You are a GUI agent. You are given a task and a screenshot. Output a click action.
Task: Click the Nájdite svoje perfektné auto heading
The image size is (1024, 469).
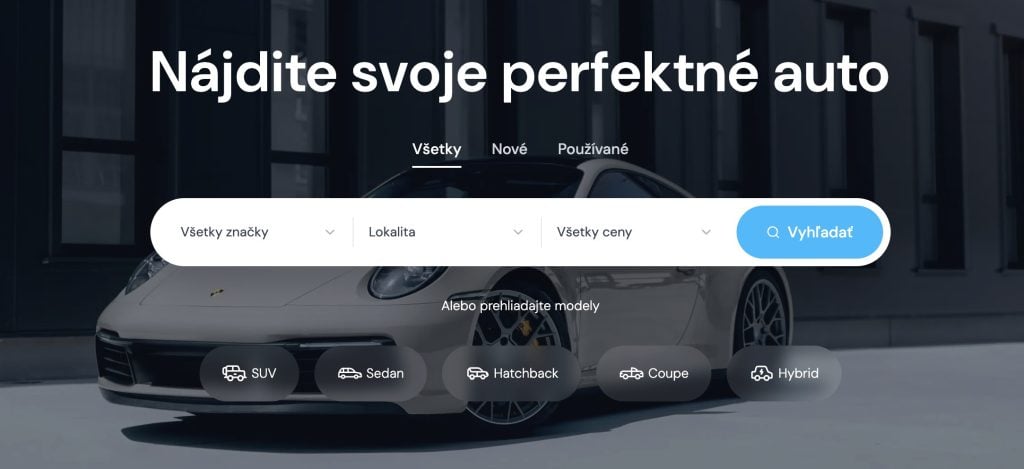pyautogui.click(x=519, y=73)
